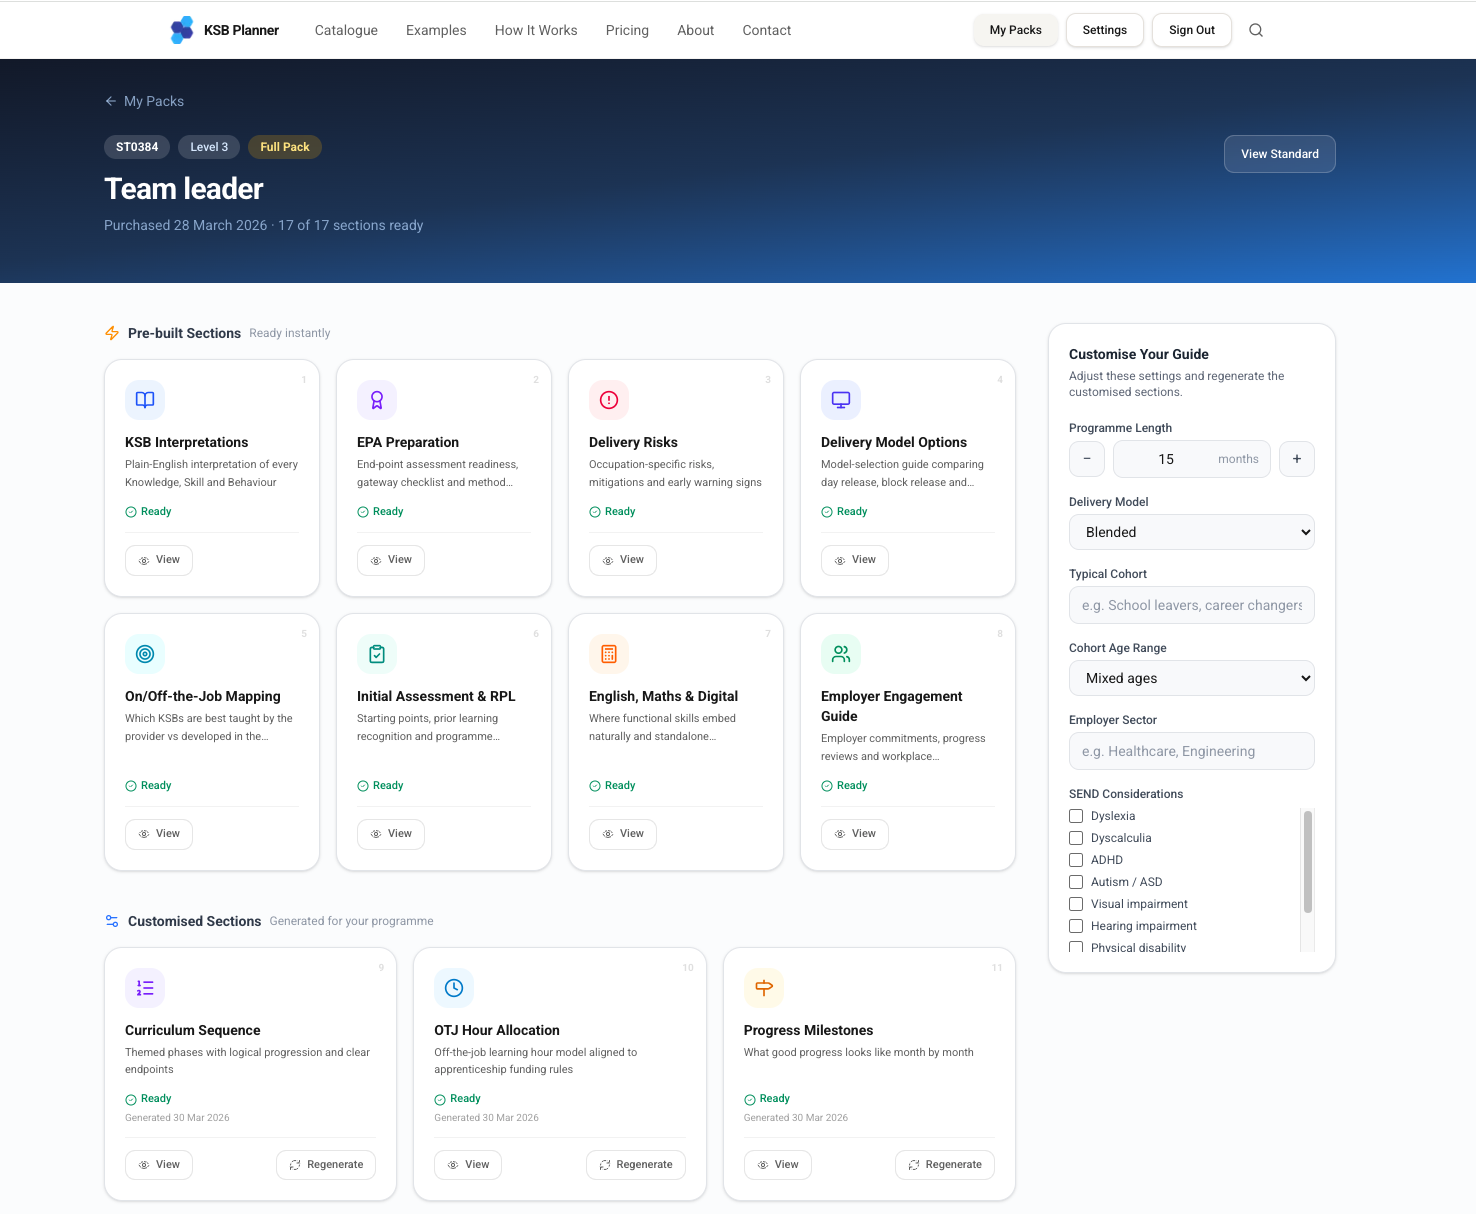Screen dimensions: 1476x1214
Task: Open the Cohort Age Range dropdown
Action: (1191, 678)
